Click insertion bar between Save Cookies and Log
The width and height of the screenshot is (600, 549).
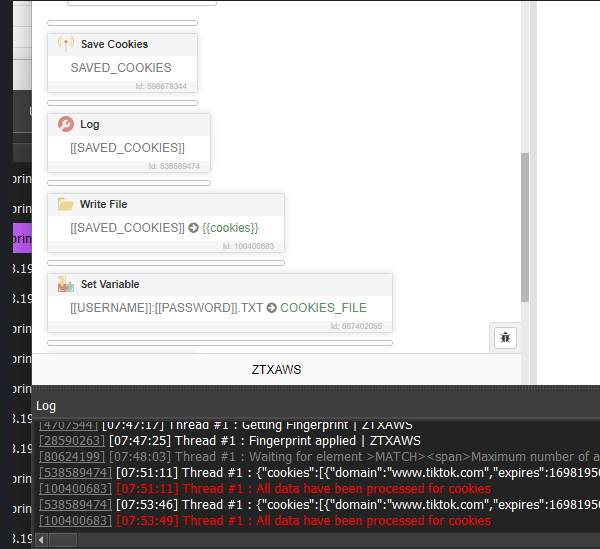[122, 102]
